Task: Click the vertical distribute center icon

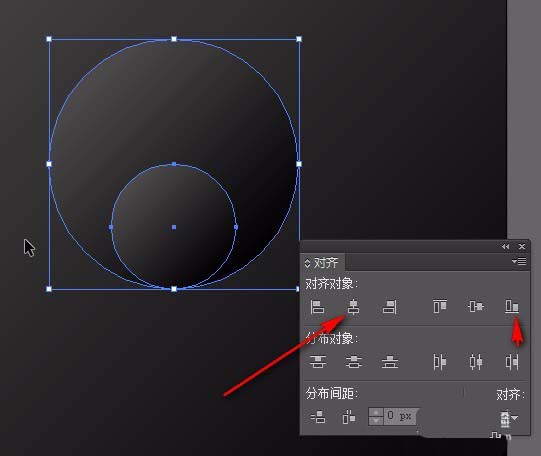Action: click(354, 362)
